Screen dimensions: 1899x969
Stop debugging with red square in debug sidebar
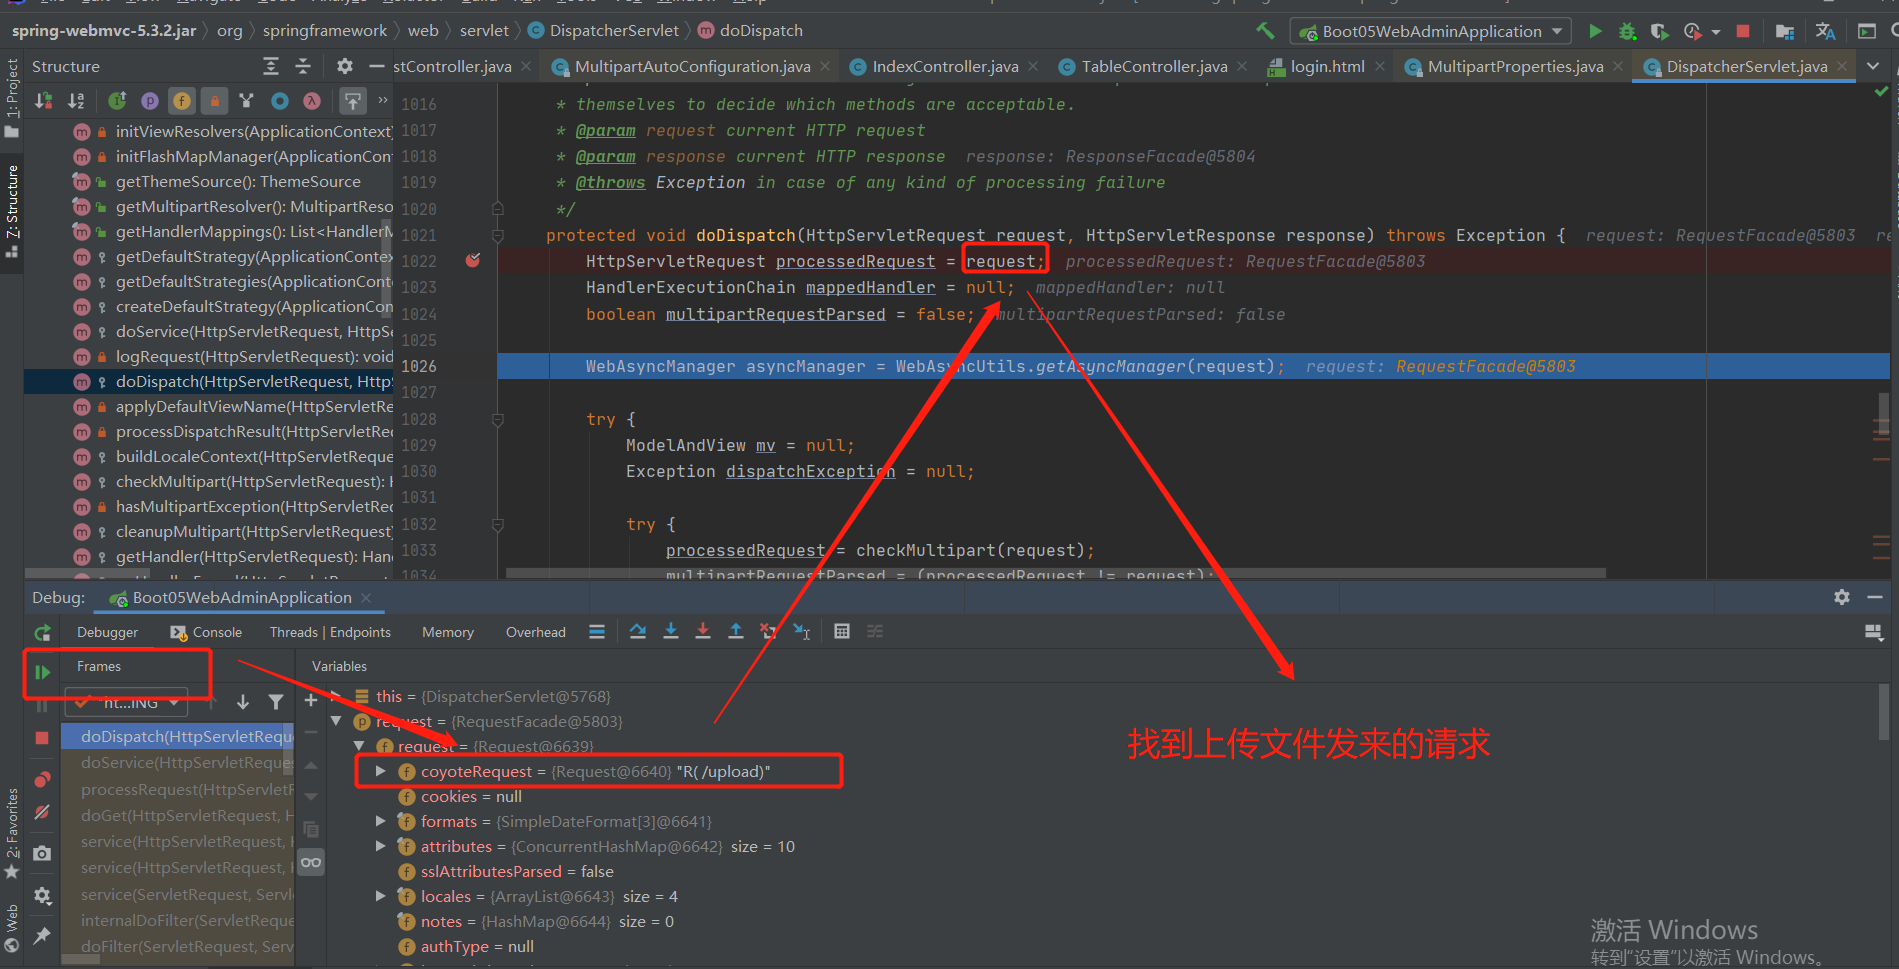(x=42, y=737)
